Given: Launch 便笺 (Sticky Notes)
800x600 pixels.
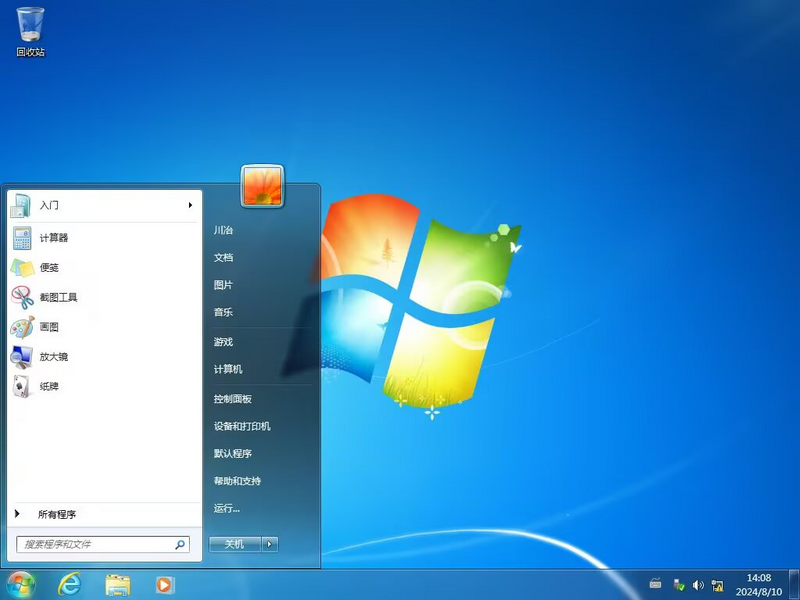Looking at the screenshot, I should coord(49,268).
